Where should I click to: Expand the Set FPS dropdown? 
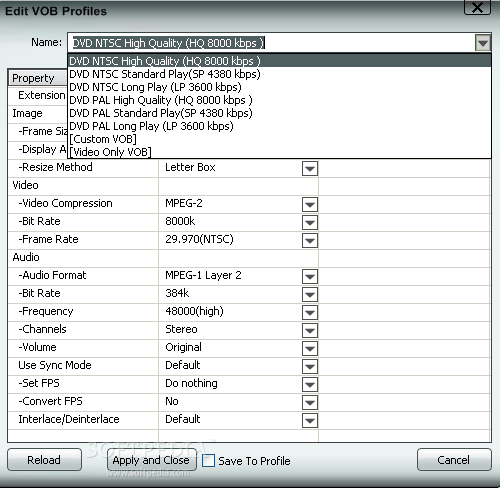(x=310, y=384)
